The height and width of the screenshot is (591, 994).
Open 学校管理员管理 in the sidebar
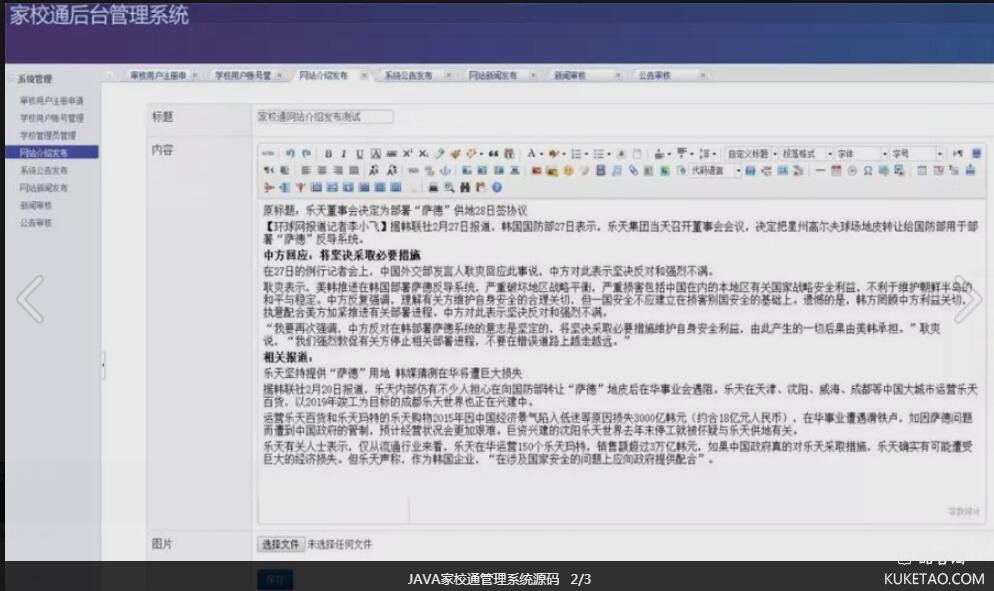coord(48,136)
